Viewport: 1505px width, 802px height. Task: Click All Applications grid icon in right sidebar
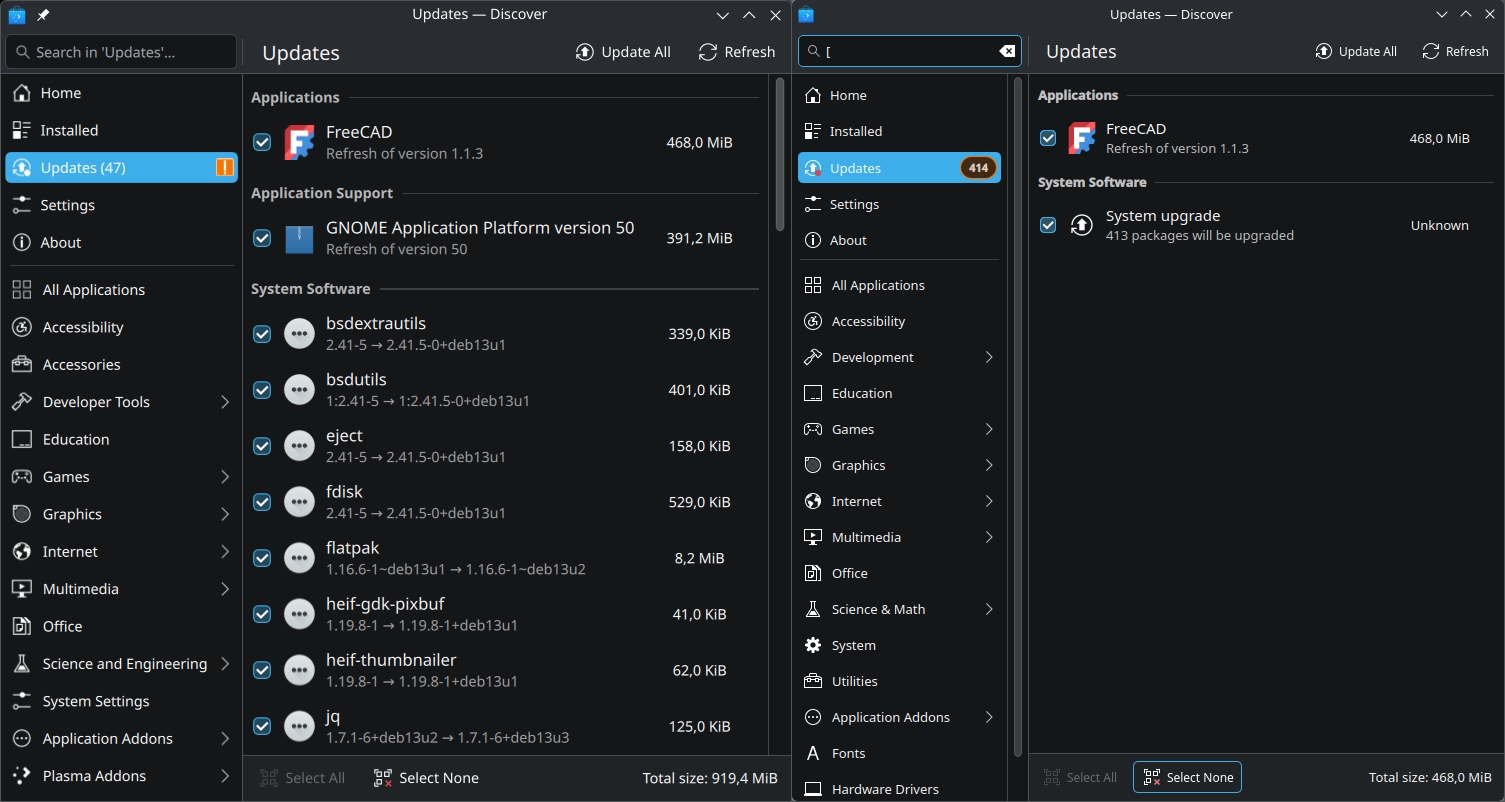[x=813, y=285]
